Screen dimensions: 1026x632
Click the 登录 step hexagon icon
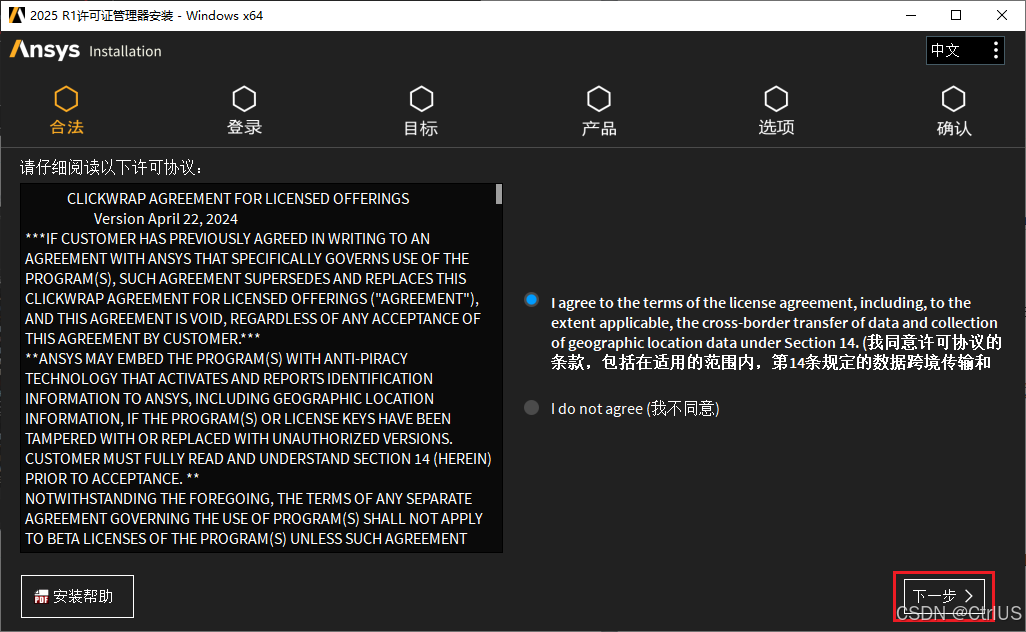(244, 99)
